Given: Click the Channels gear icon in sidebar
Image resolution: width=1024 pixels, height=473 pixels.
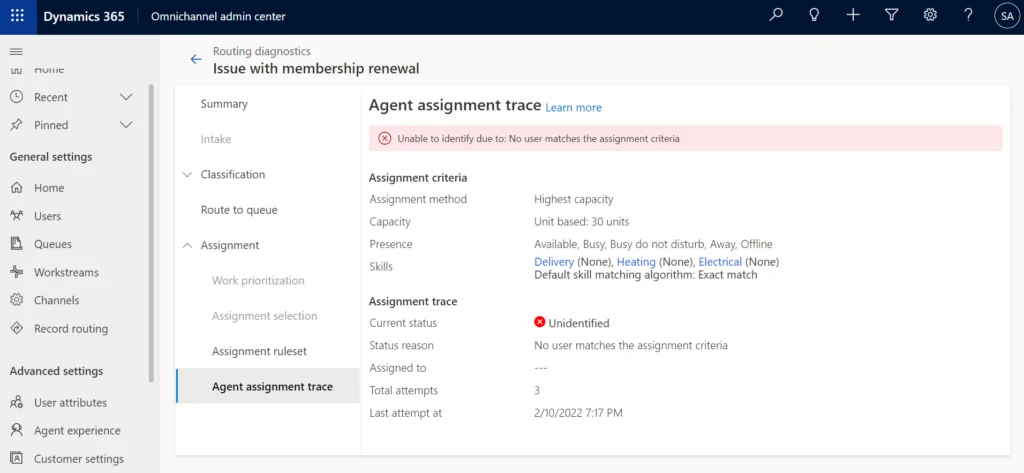Looking at the screenshot, I should (17, 300).
